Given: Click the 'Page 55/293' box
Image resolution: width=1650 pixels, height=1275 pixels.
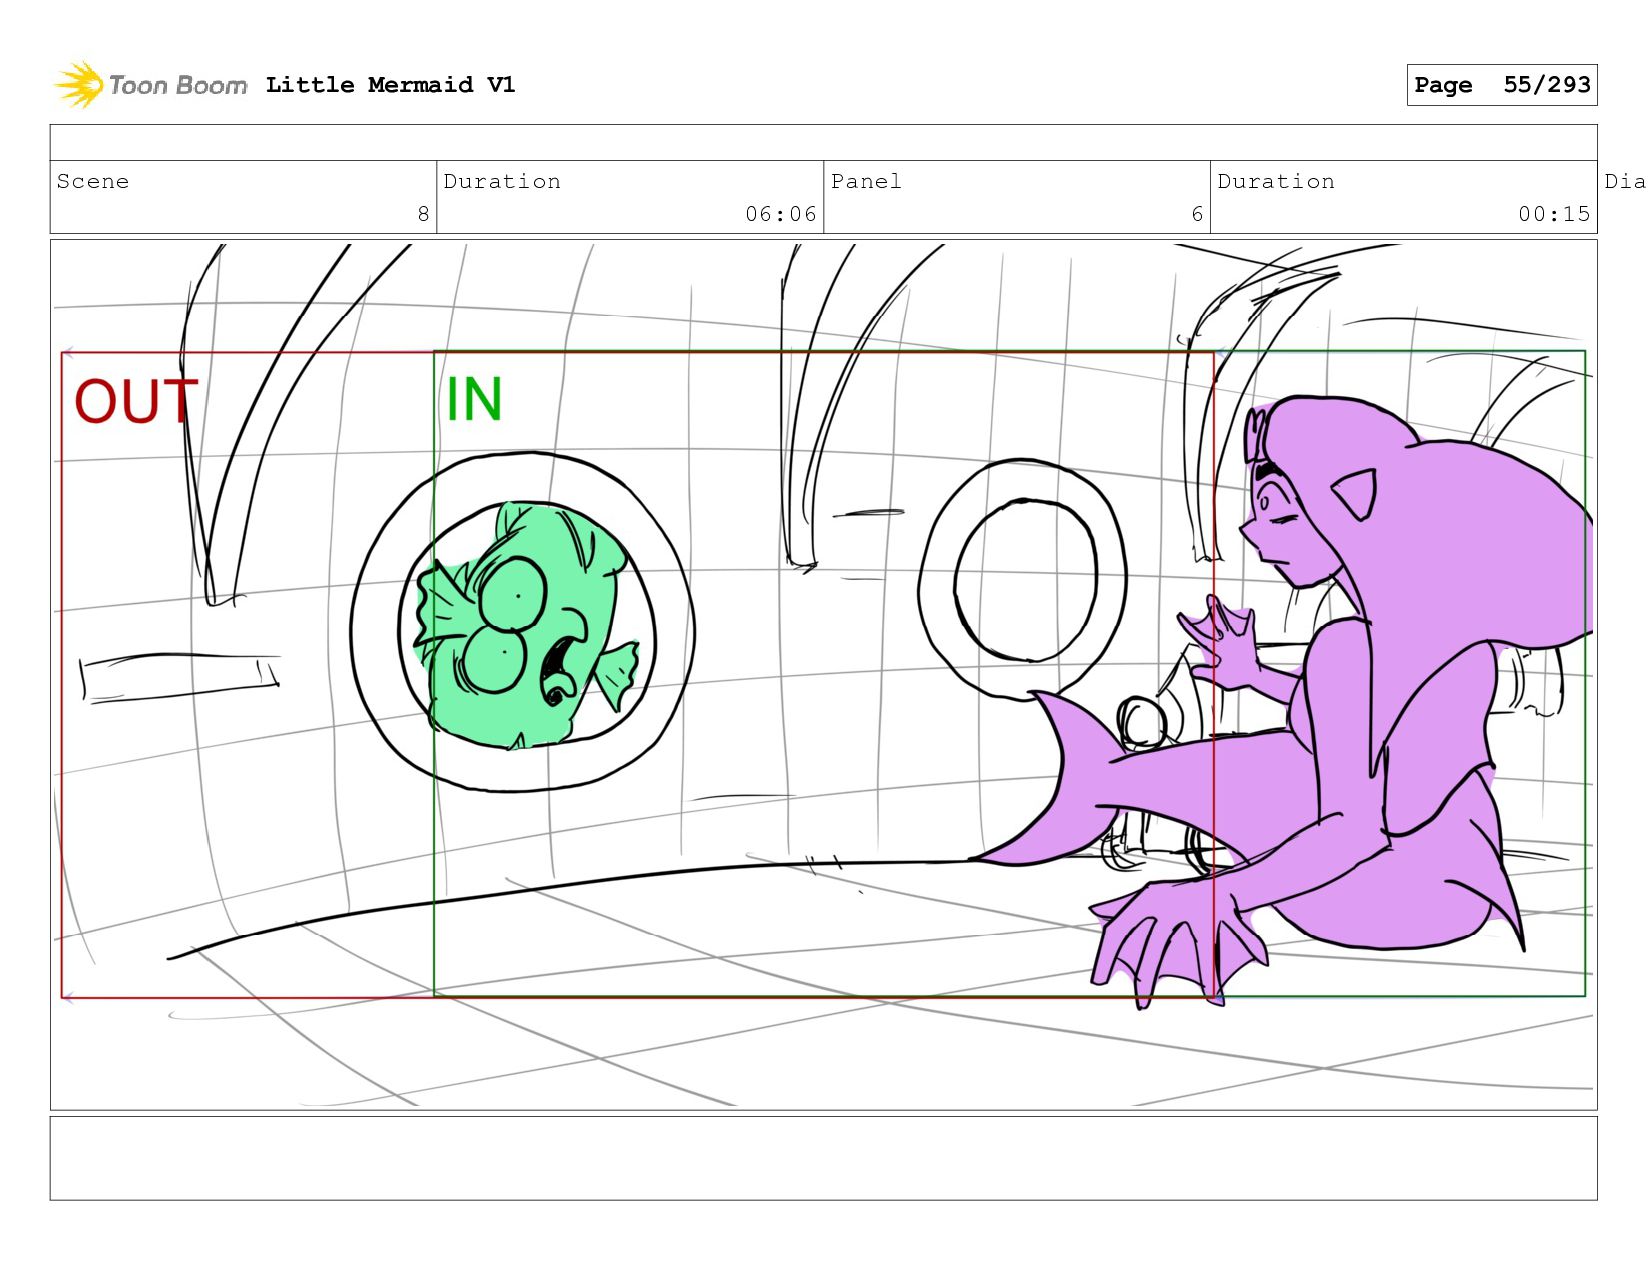Looking at the screenshot, I should pos(1501,85).
